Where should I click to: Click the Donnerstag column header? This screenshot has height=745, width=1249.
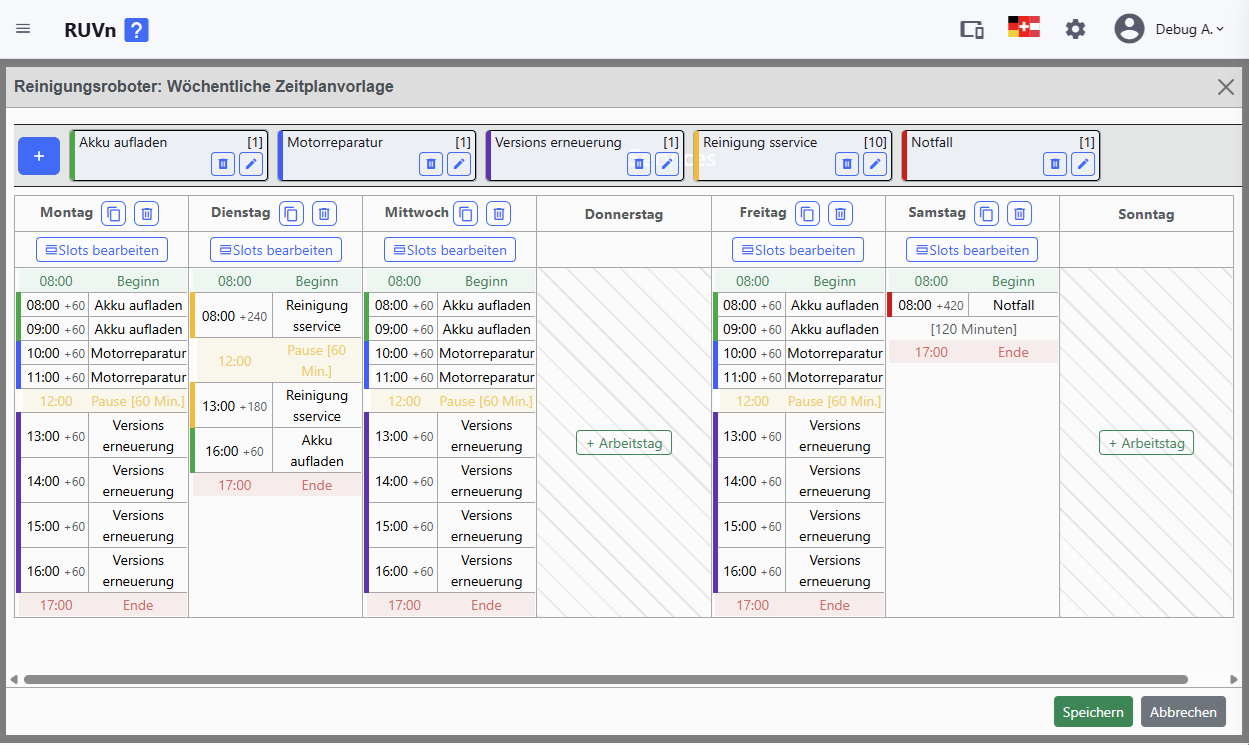pyautogui.click(x=624, y=214)
